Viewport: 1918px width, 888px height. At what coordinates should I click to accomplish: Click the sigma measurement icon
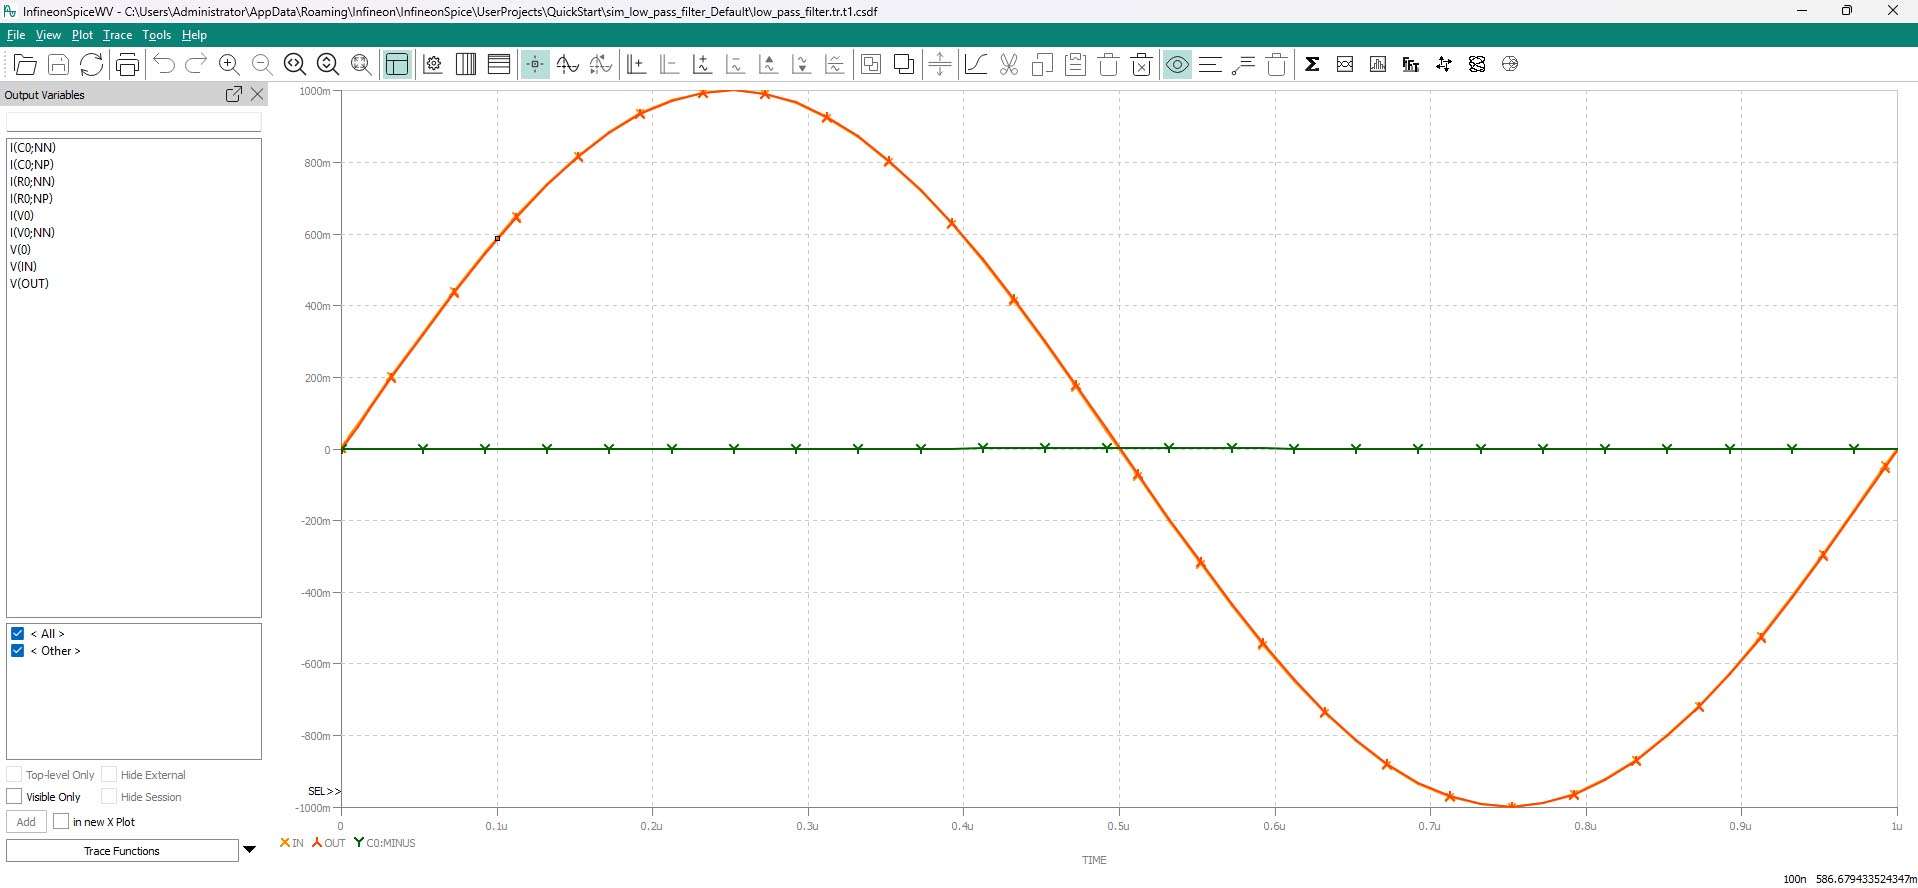click(x=1312, y=65)
